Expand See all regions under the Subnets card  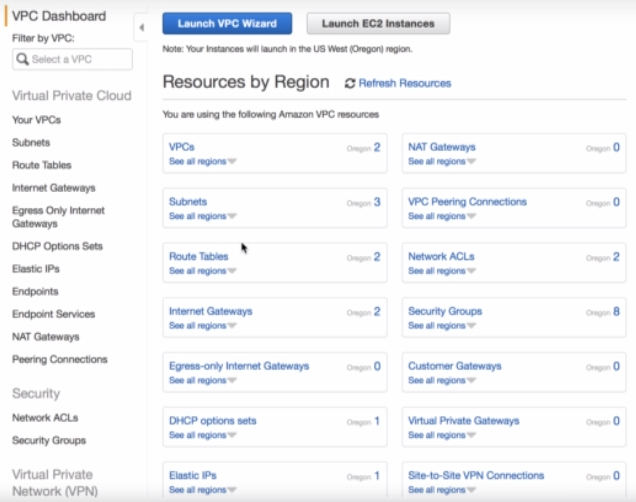click(202, 216)
